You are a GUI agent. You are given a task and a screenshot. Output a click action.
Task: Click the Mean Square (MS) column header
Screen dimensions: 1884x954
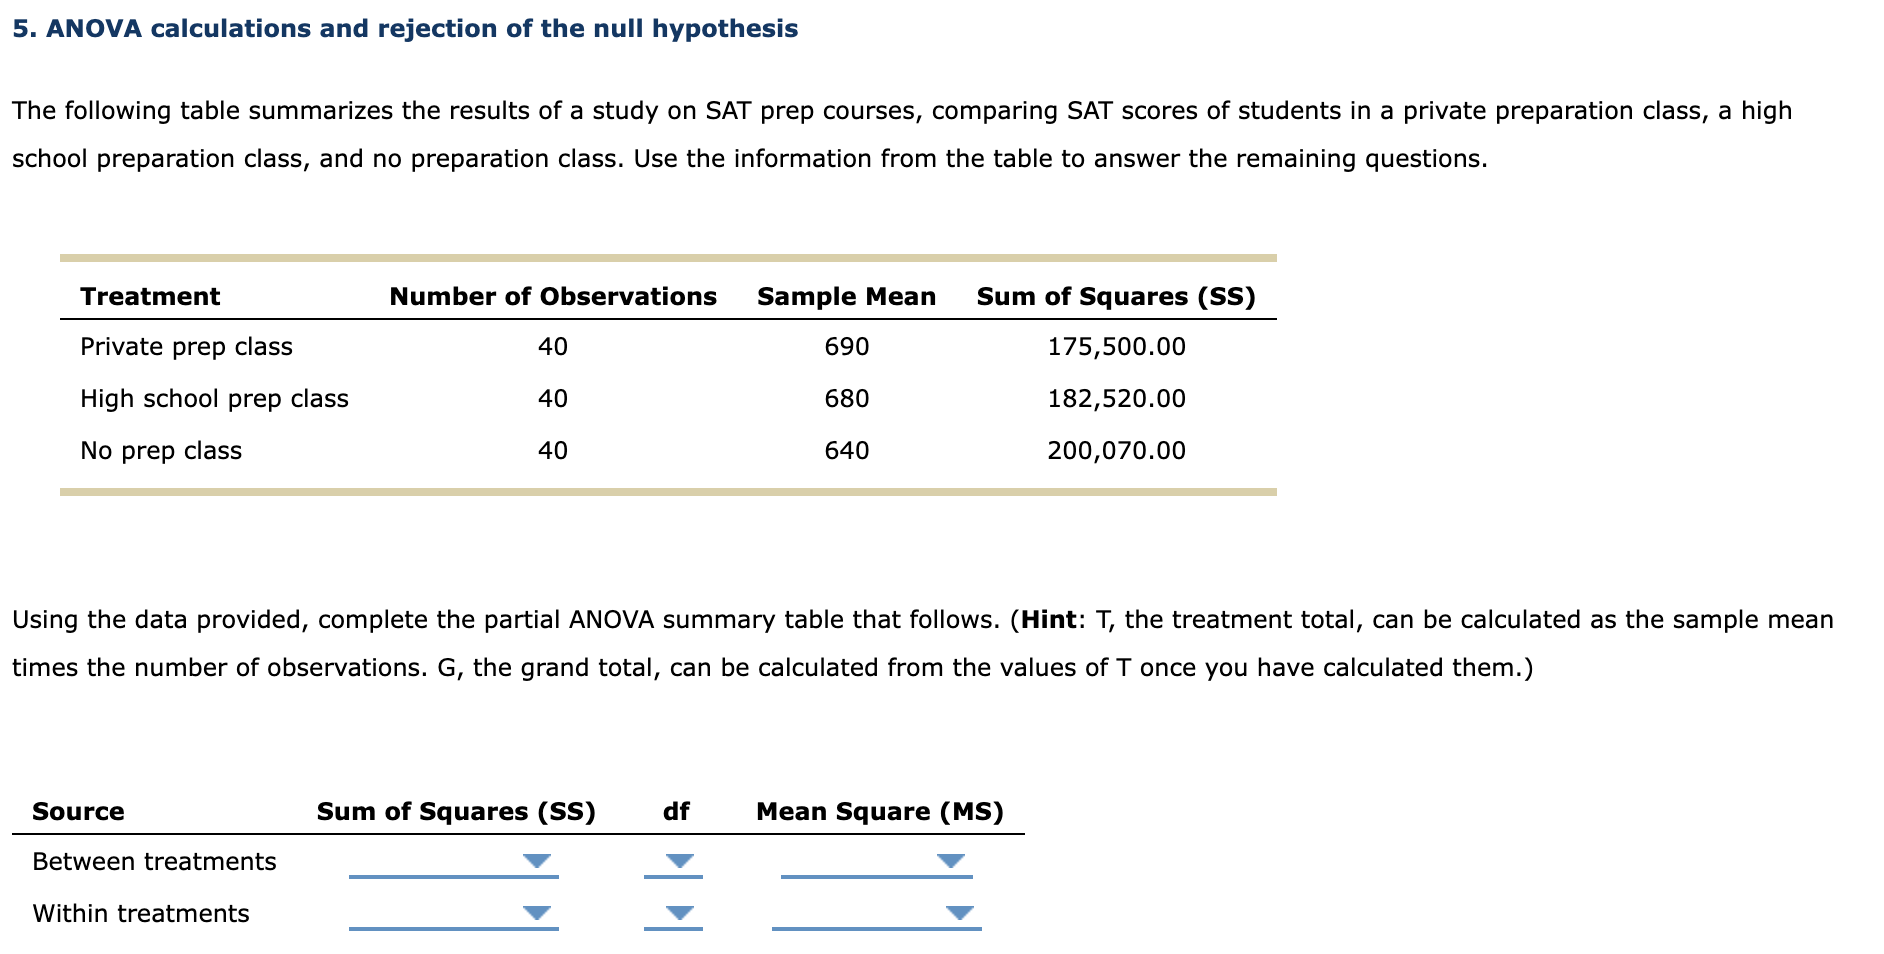coord(879,811)
